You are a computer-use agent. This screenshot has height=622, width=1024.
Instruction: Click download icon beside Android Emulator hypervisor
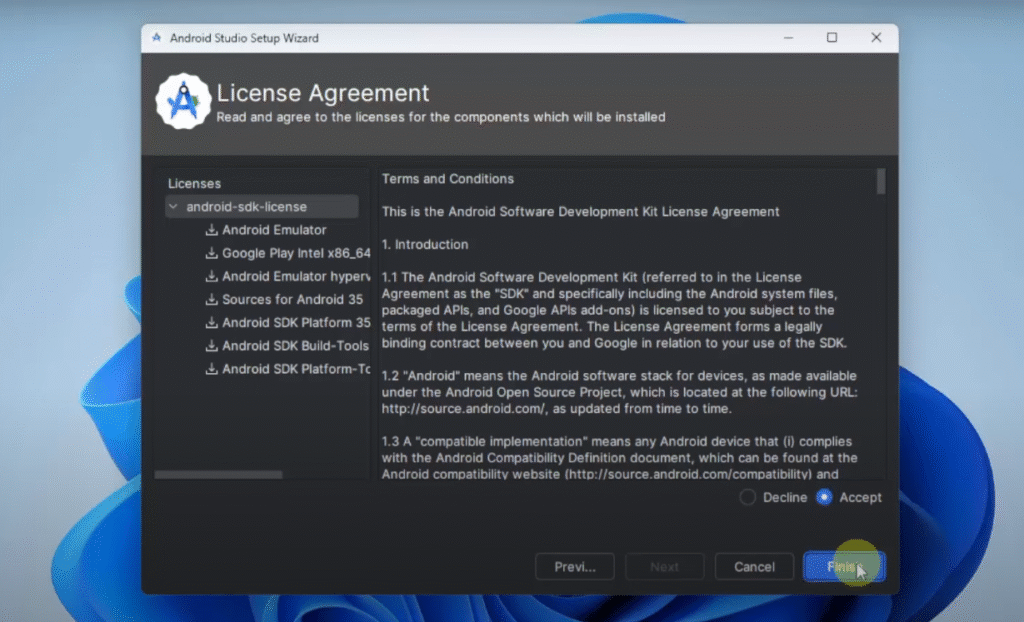(211, 276)
